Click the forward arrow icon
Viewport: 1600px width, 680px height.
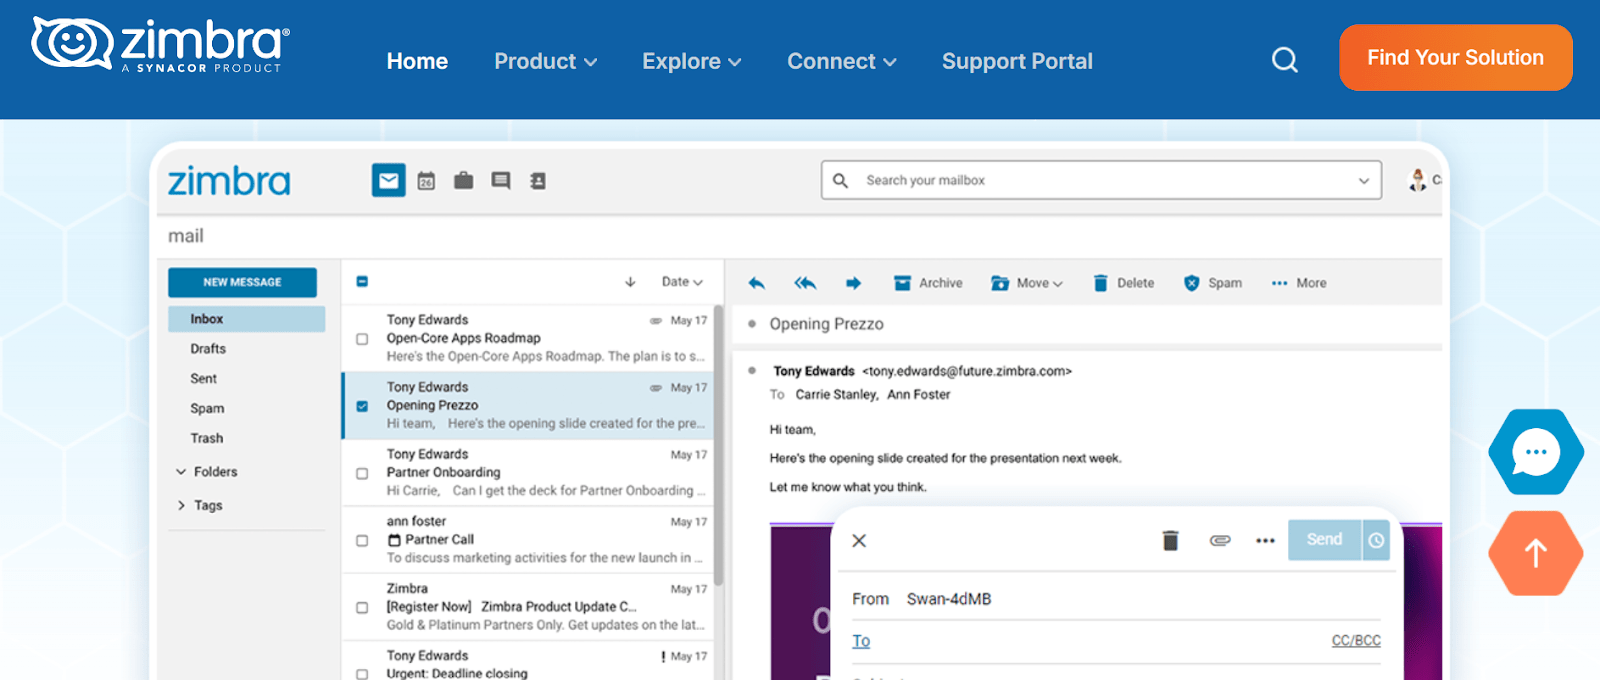[x=853, y=283]
